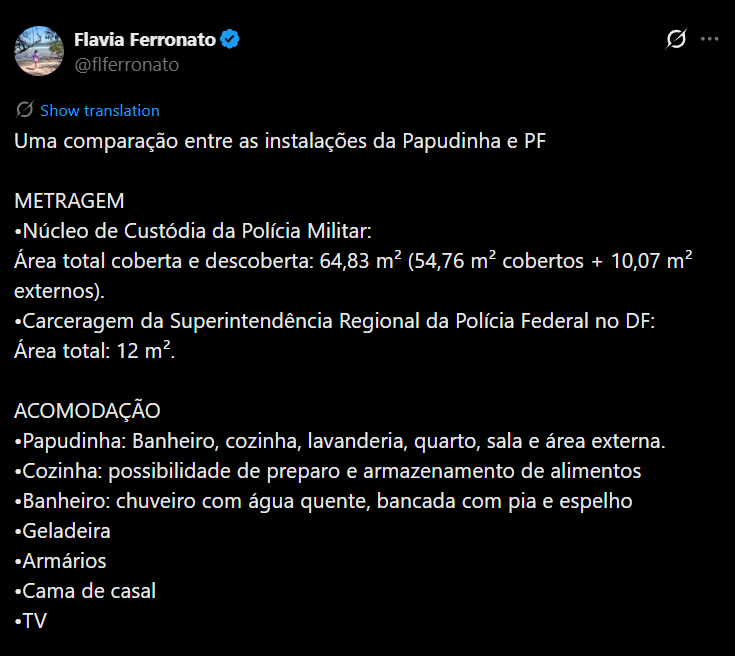Click the 'Banheiro: chuveiro com água quente' line

pyautogui.click(x=323, y=501)
